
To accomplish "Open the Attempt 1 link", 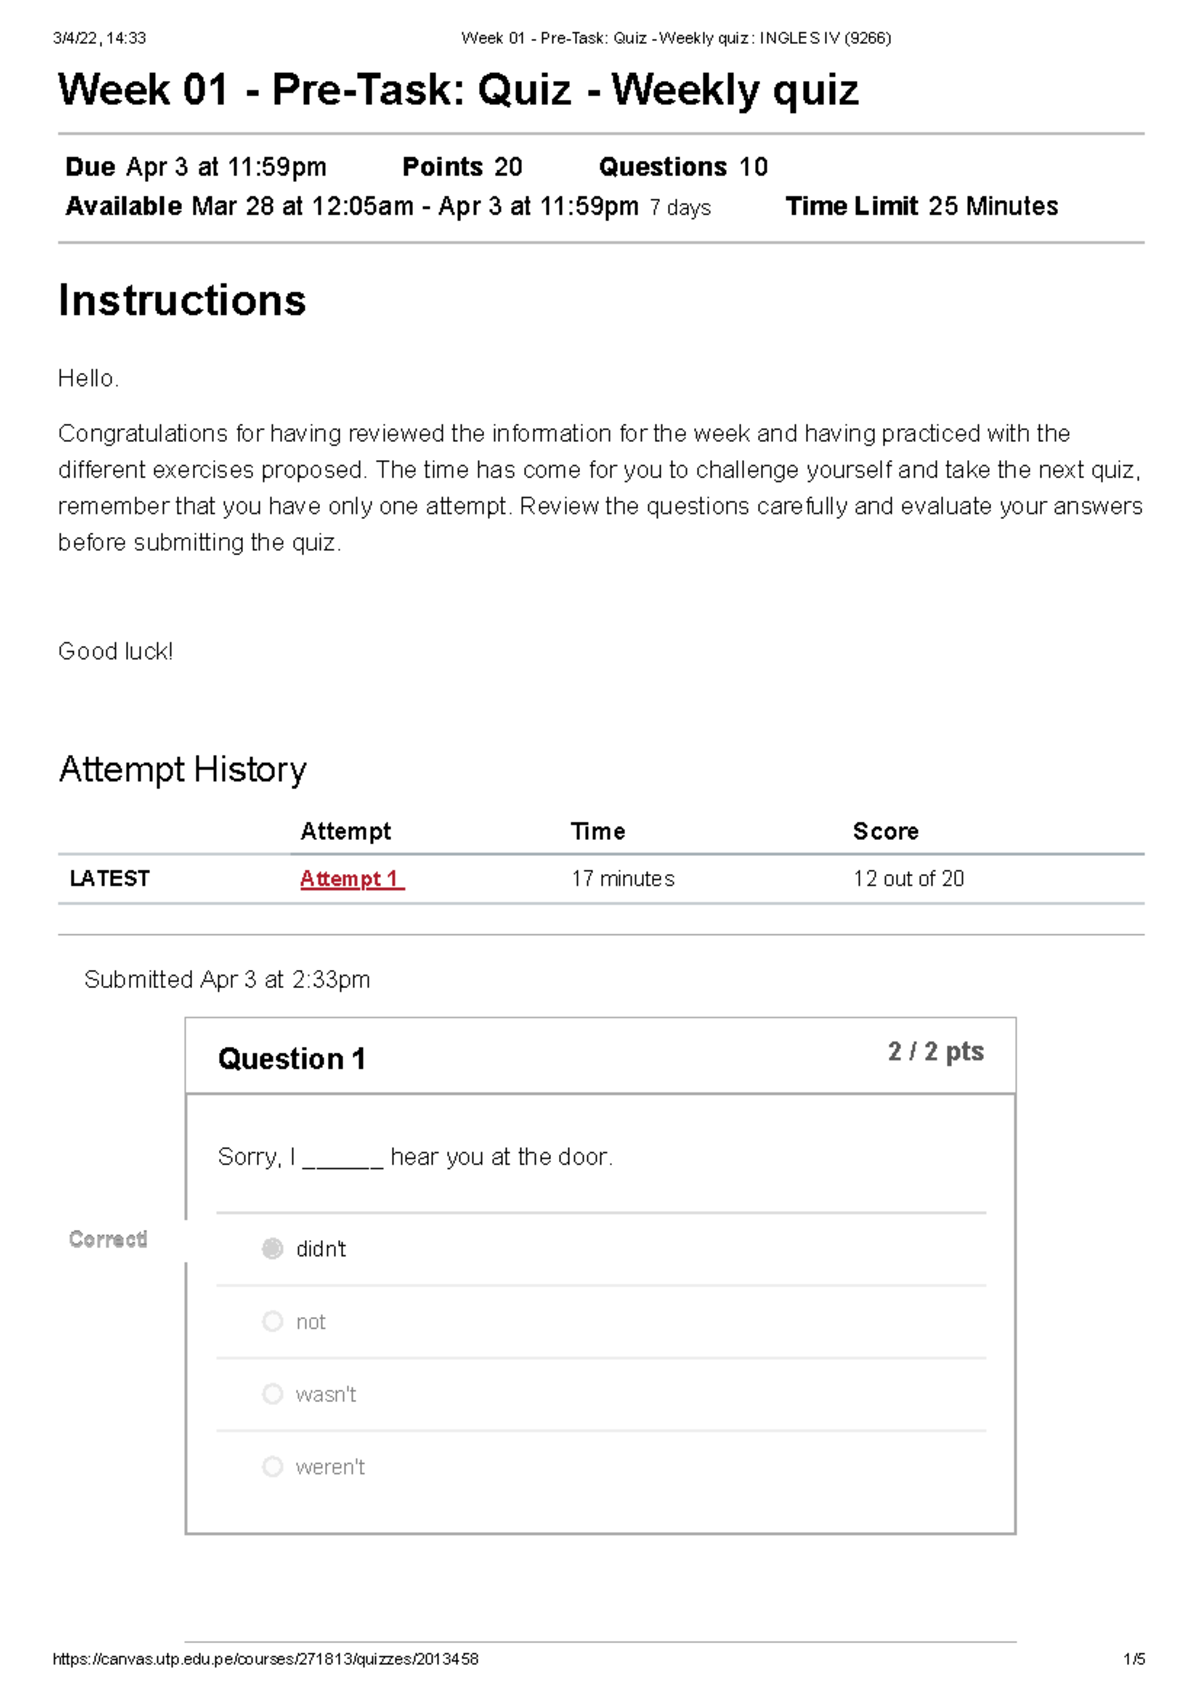I will (x=351, y=879).
